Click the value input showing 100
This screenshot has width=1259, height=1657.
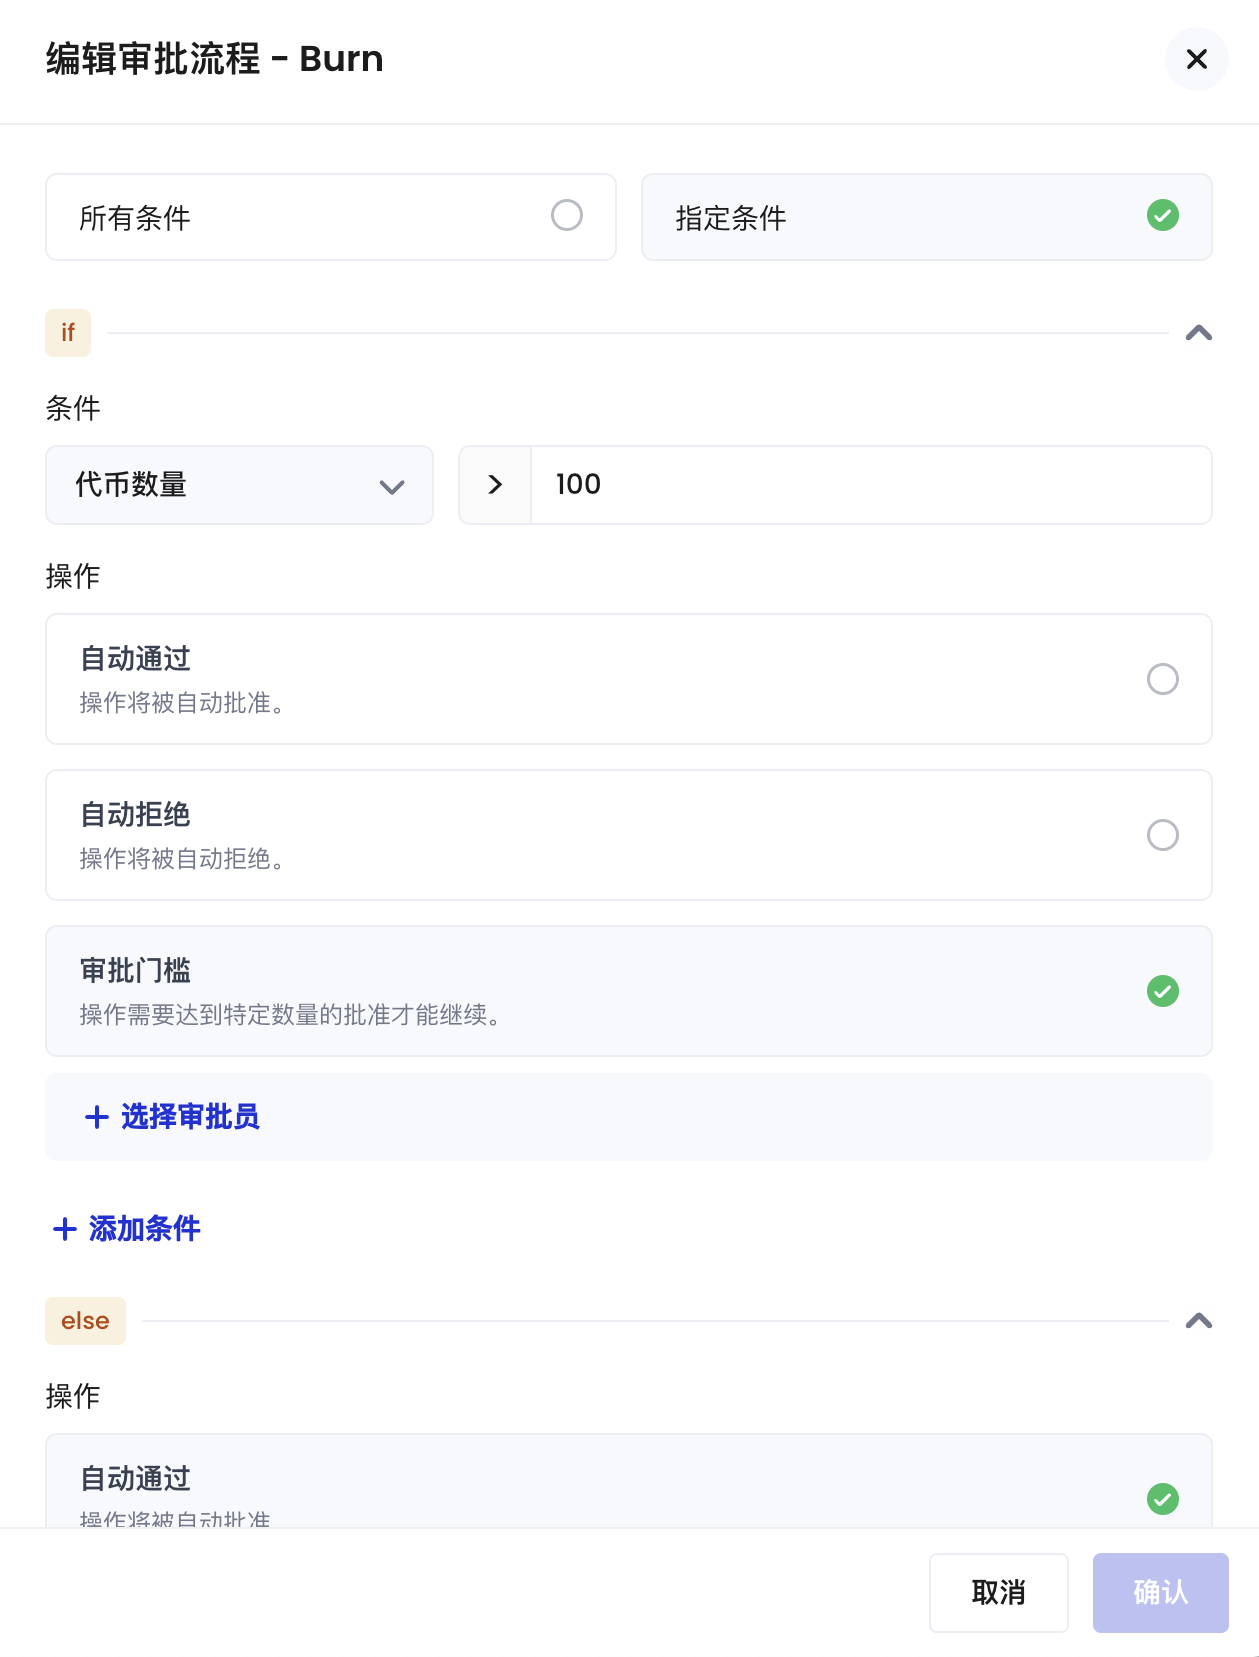click(x=870, y=484)
